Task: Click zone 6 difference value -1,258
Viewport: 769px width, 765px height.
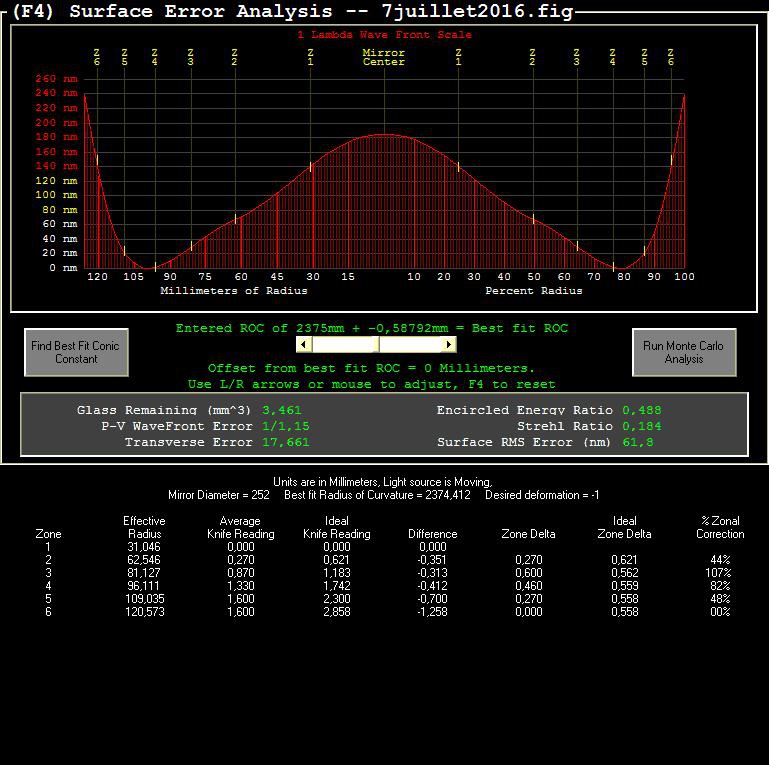Action: [432, 612]
